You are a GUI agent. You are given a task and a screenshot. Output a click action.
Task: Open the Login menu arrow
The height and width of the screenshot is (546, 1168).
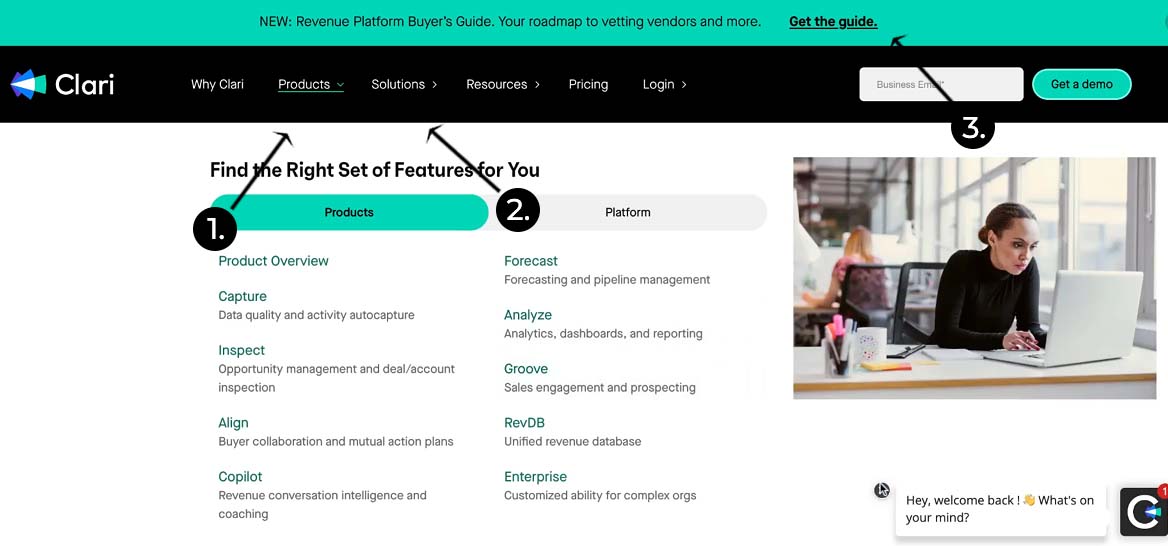(x=684, y=85)
